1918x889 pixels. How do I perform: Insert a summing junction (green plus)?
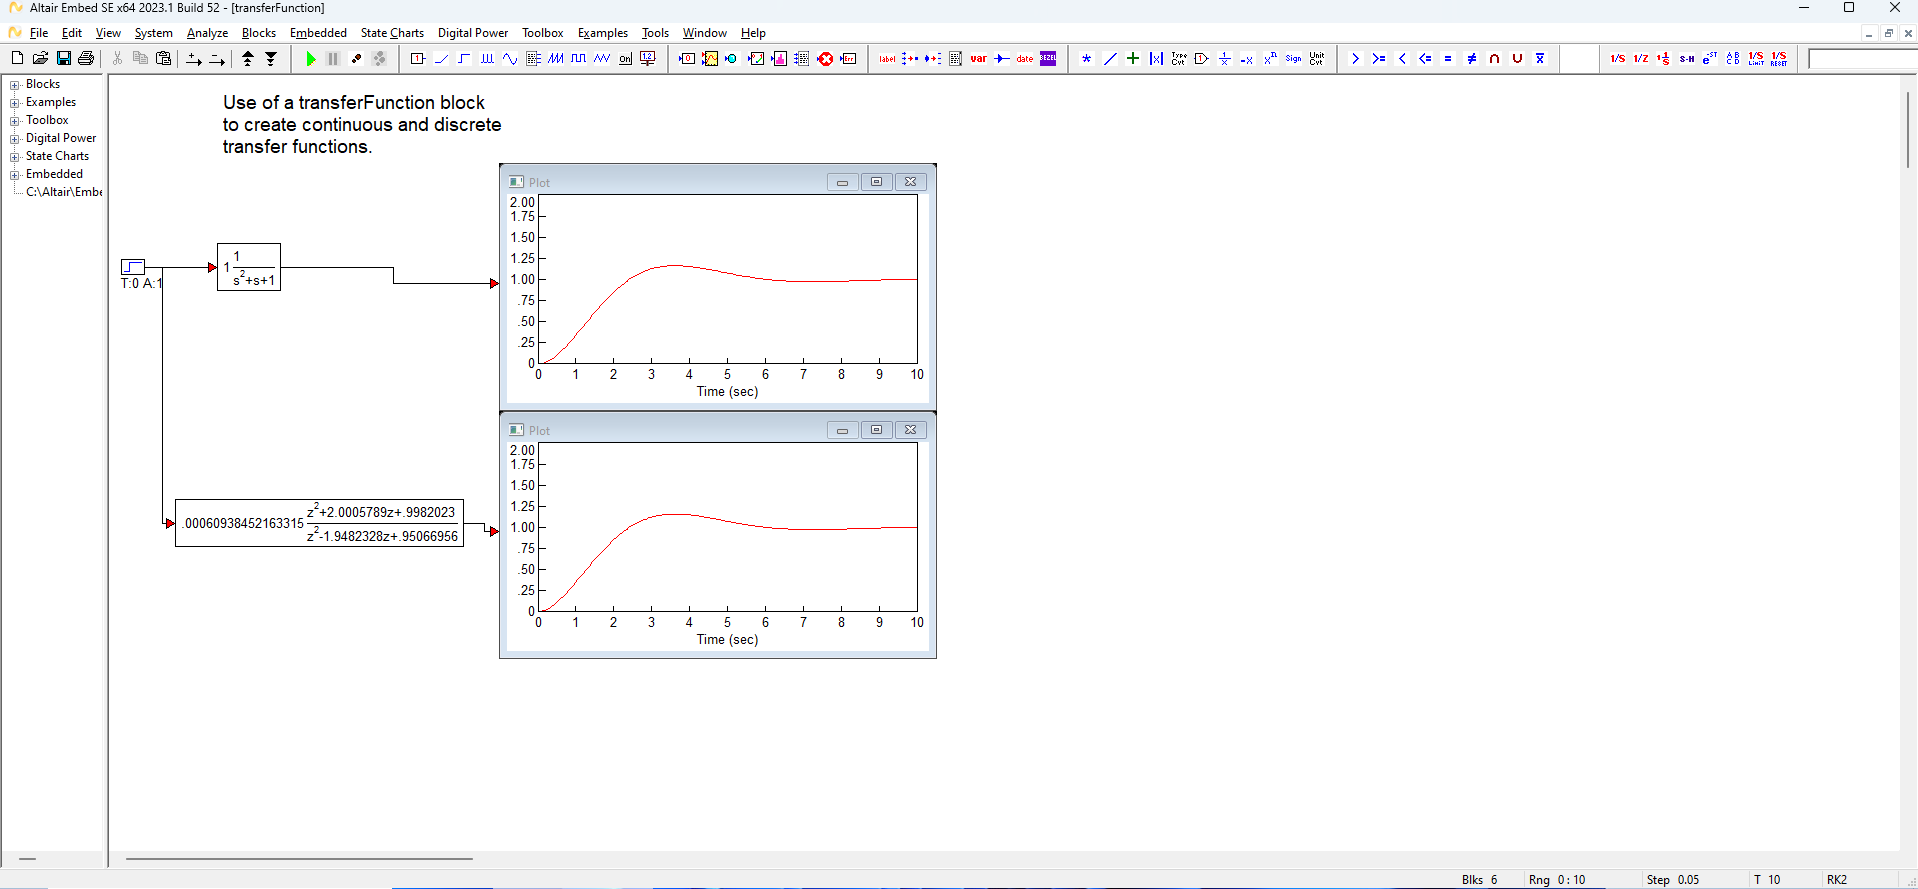click(x=1133, y=59)
